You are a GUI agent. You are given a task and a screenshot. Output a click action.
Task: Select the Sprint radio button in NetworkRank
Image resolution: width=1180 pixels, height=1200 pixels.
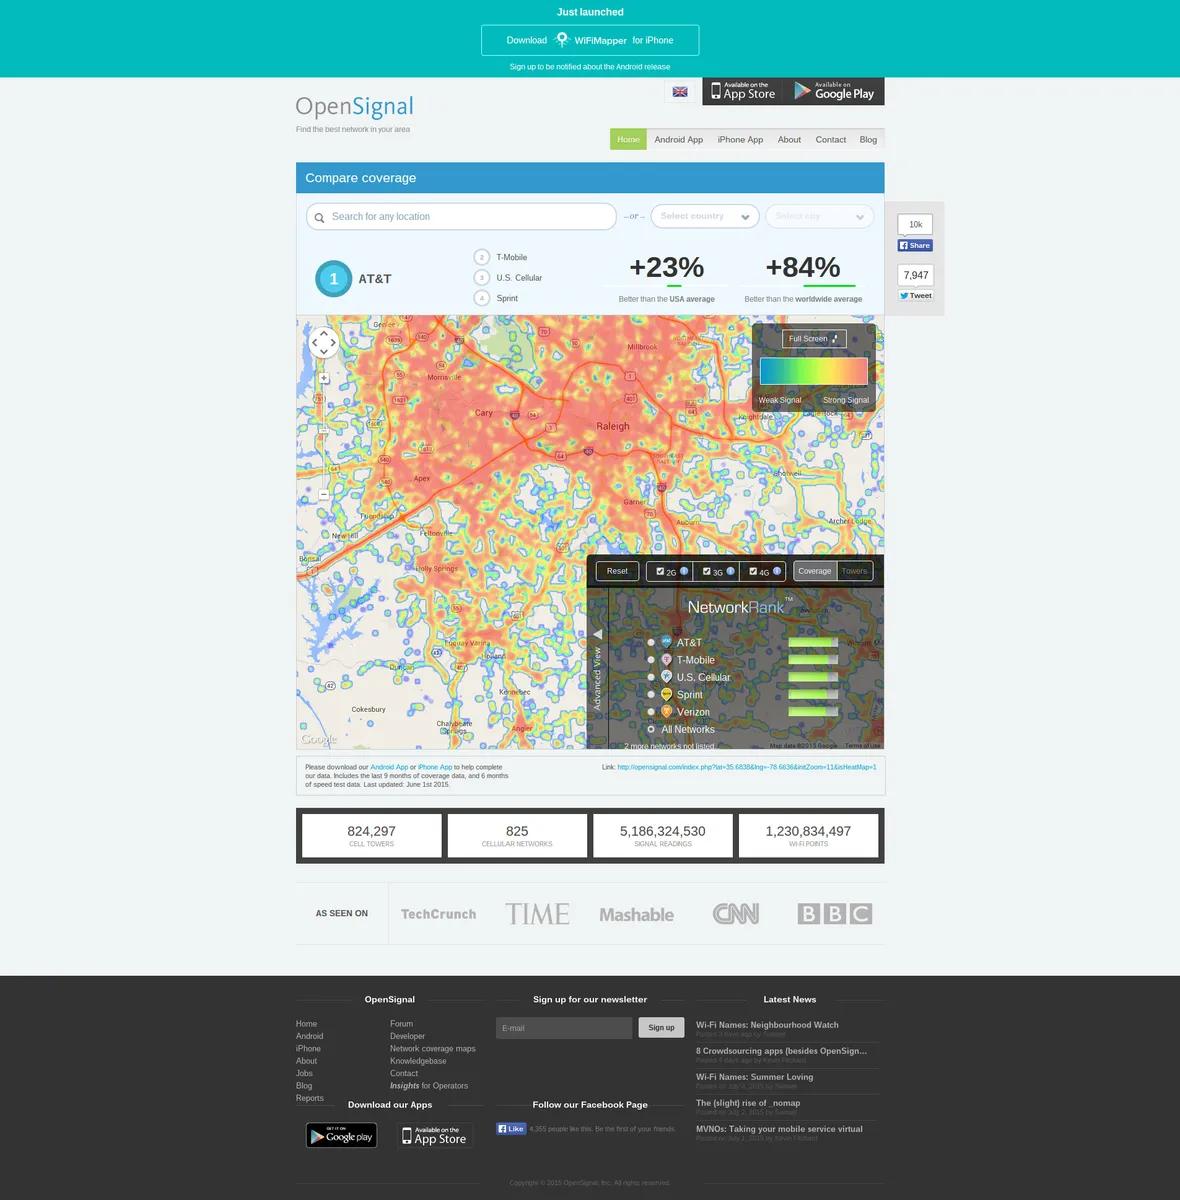[651, 694]
